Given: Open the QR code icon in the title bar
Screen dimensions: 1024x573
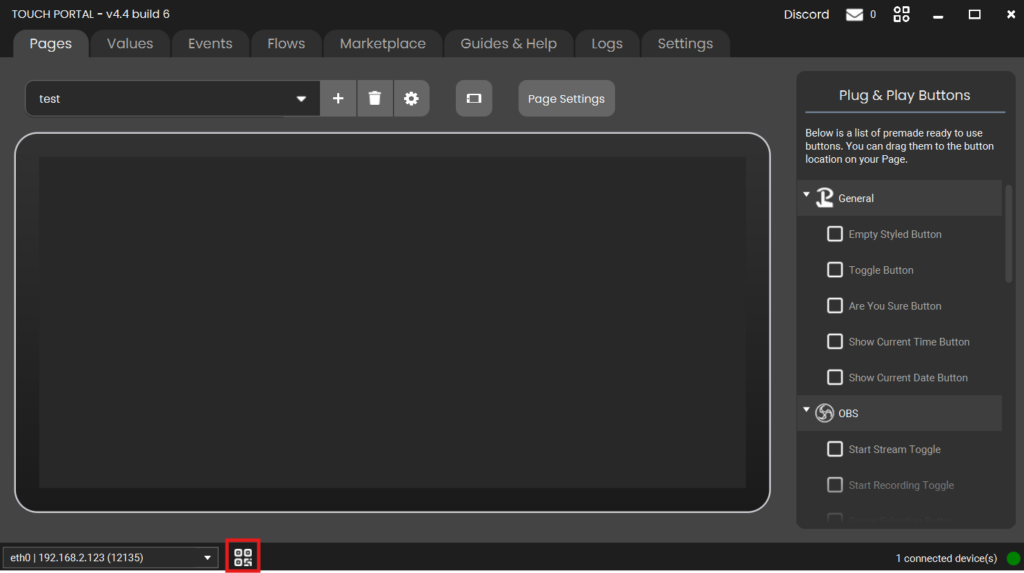Looking at the screenshot, I should pos(901,14).
